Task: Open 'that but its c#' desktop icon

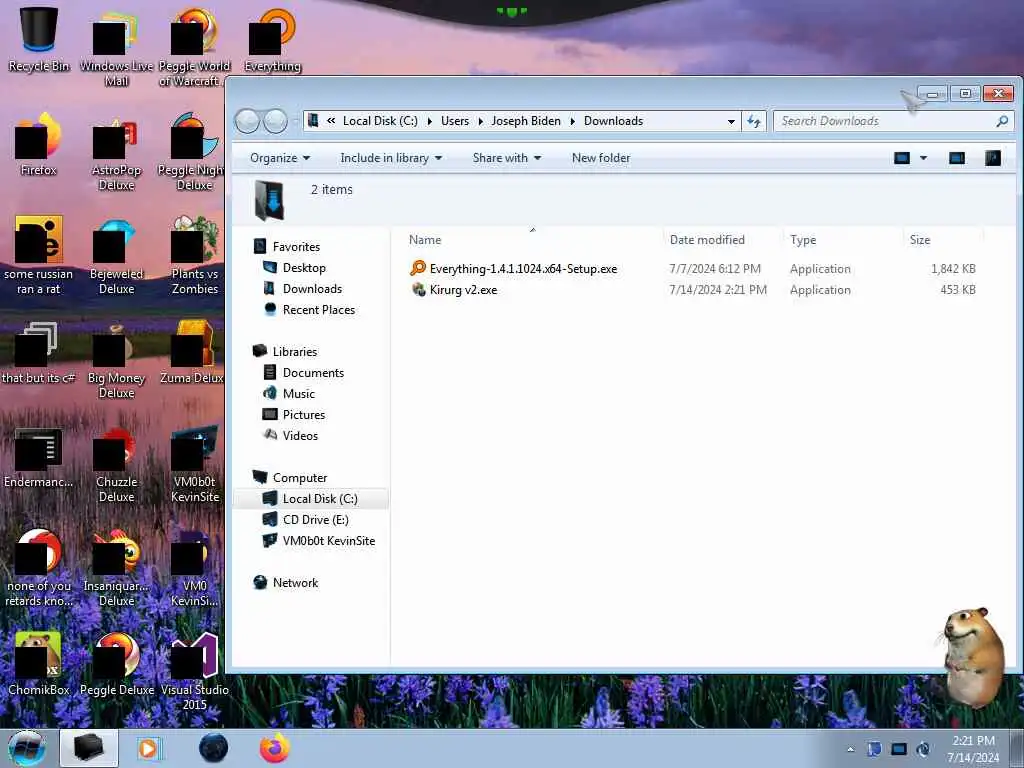Action: [x=39, y=353]
